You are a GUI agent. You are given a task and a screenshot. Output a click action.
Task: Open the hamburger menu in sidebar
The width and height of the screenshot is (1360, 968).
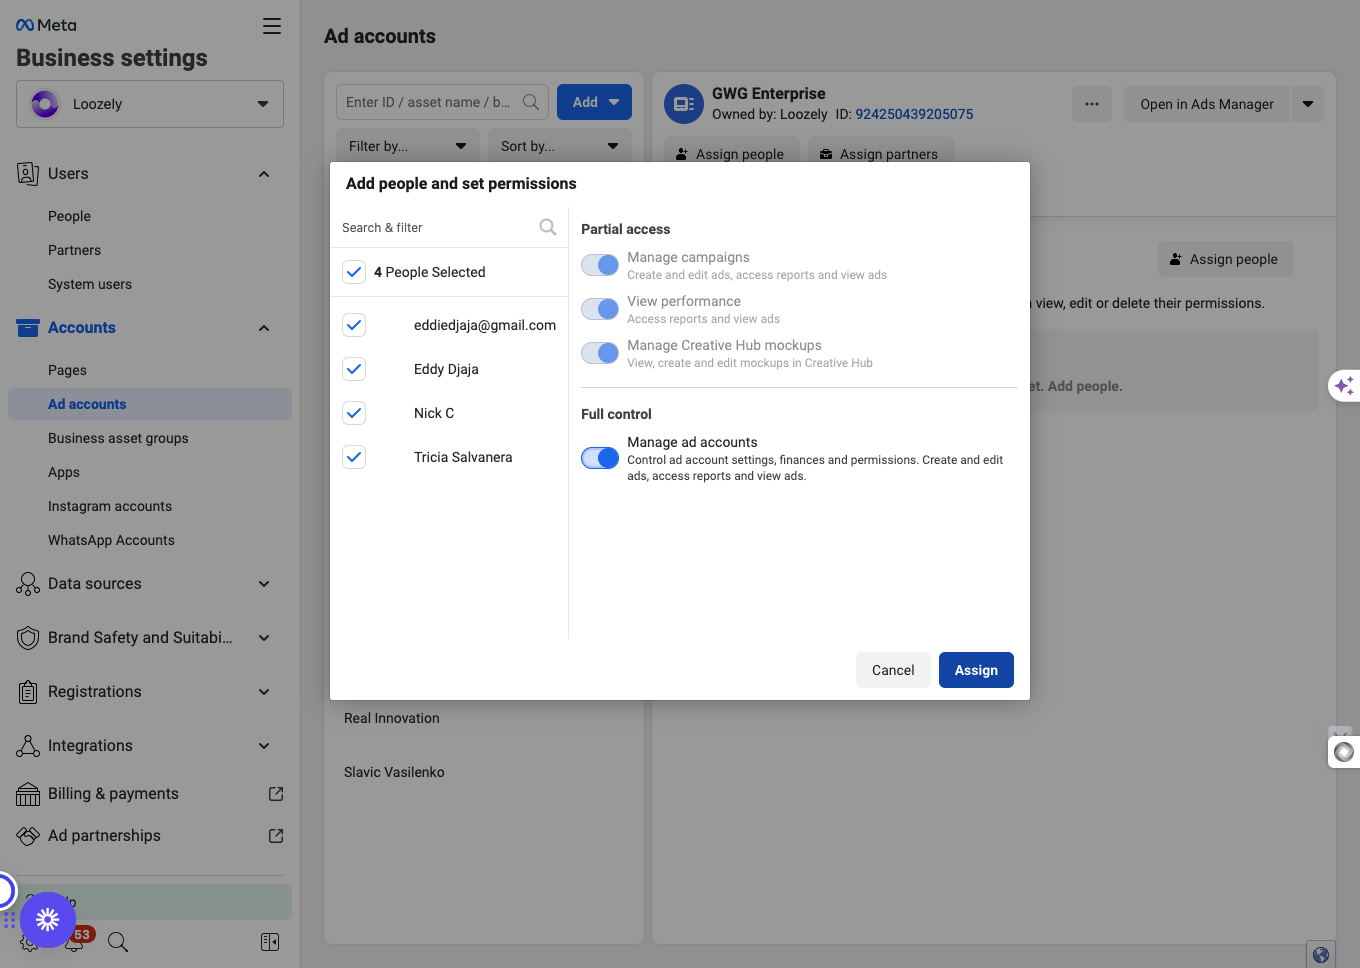272,26
